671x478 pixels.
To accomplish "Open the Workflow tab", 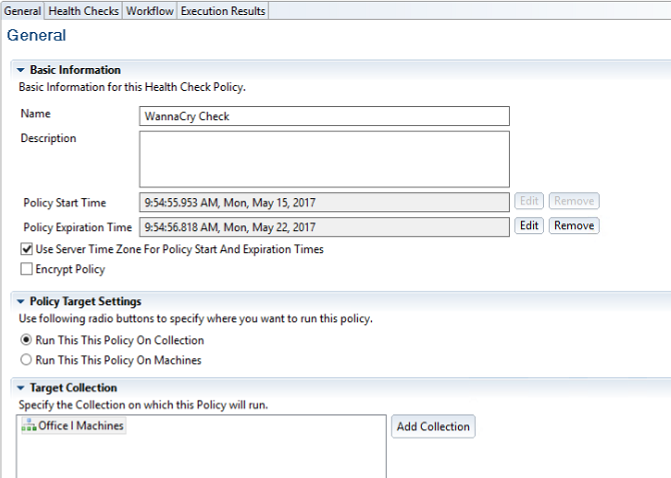I will coord(150,11).
